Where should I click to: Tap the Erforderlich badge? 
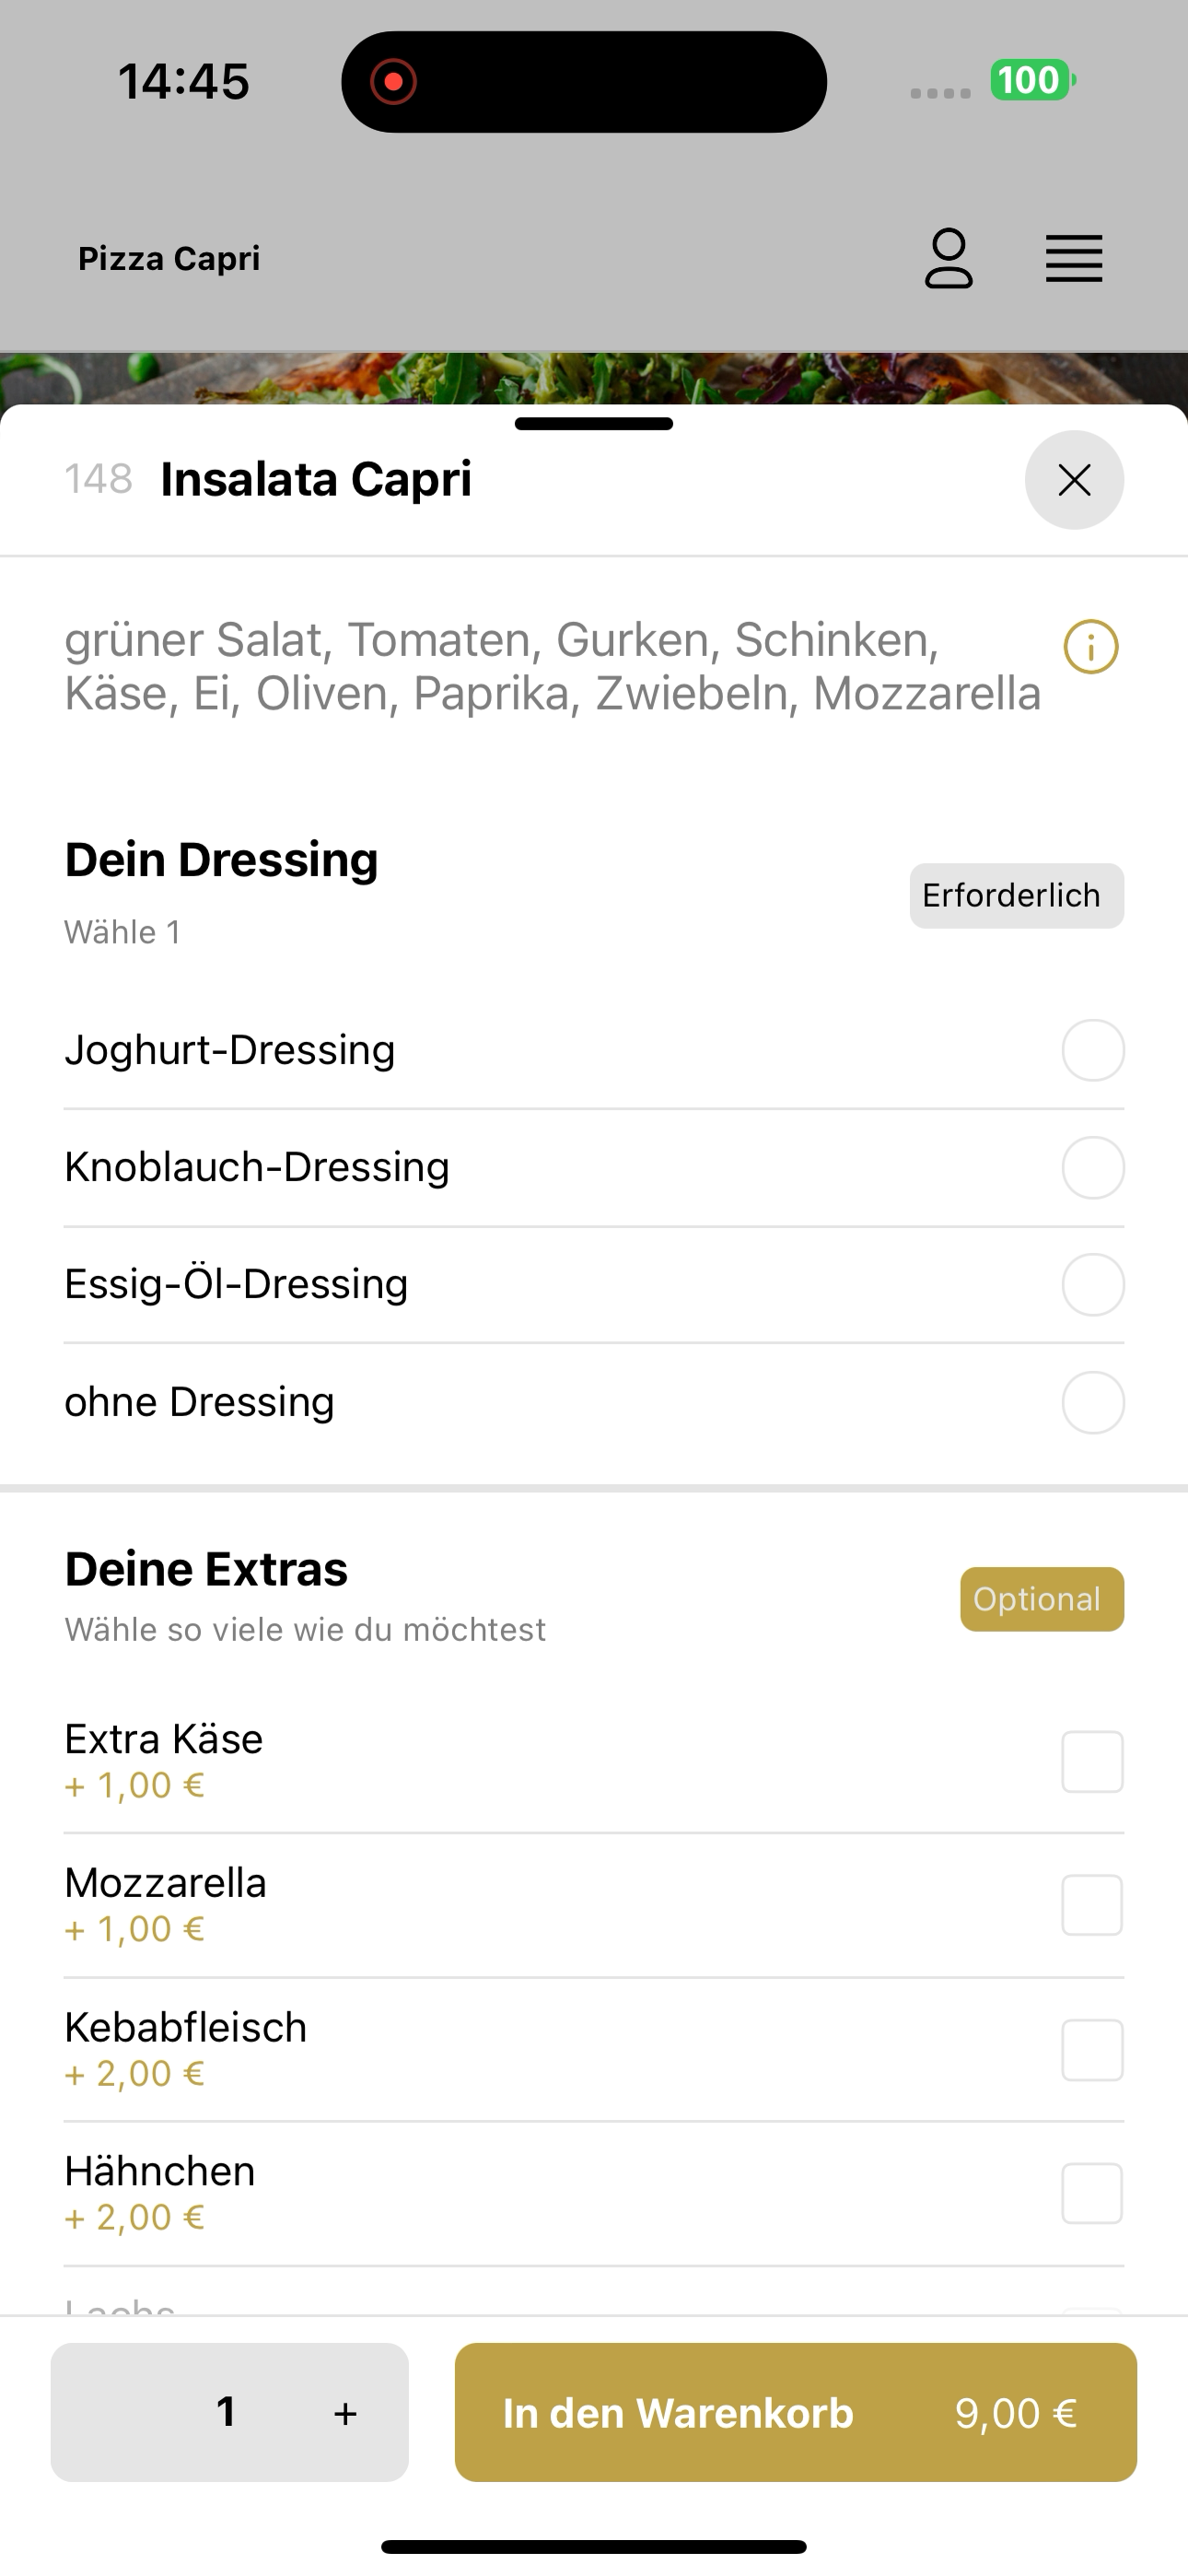point(1016,896)
